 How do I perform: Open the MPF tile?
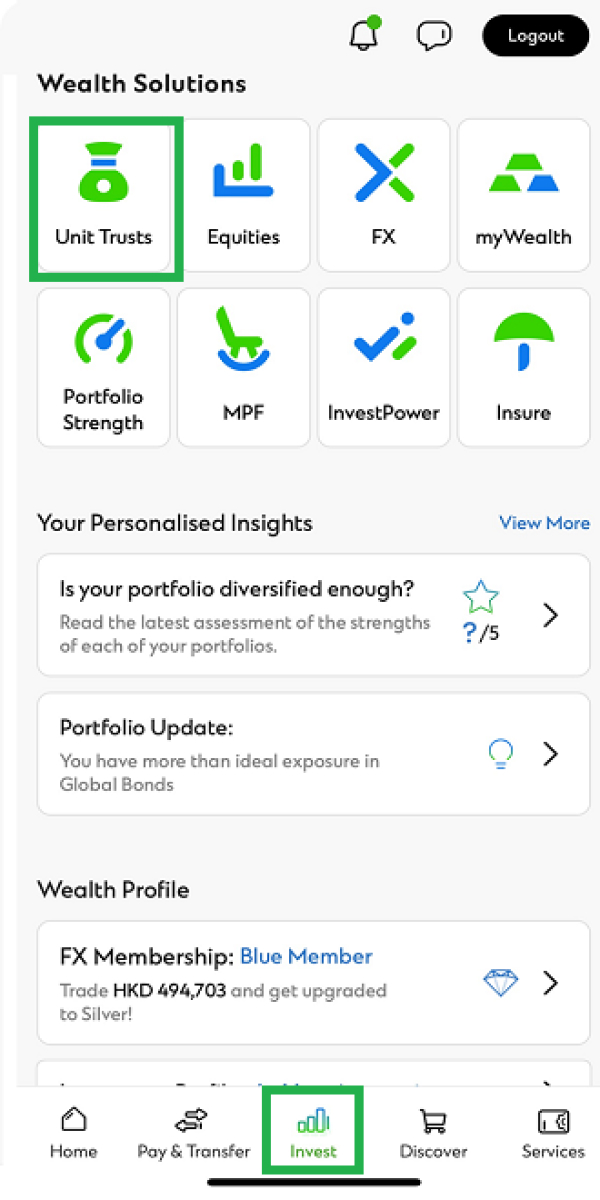click(243, 369)
